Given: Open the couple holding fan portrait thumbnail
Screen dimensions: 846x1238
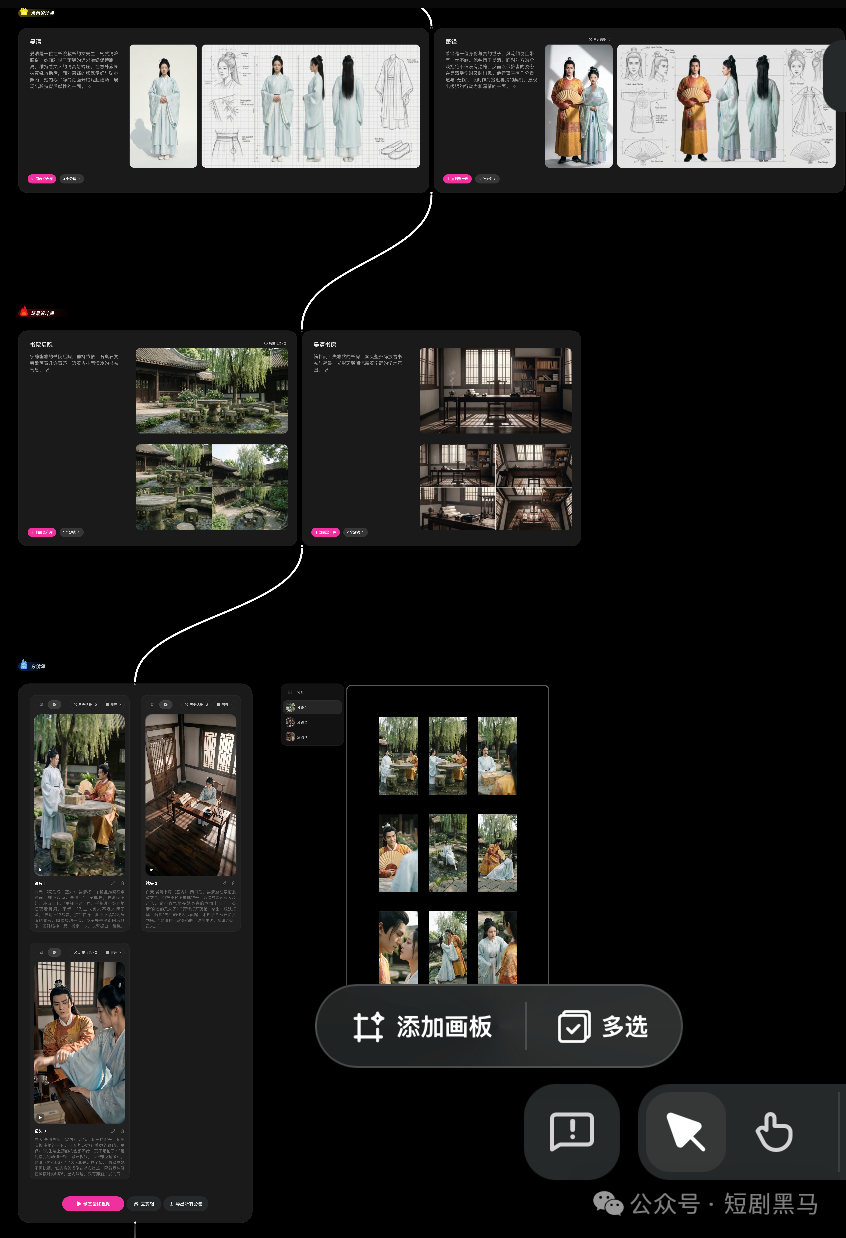Looking at the screenshot, I should 579,106.
